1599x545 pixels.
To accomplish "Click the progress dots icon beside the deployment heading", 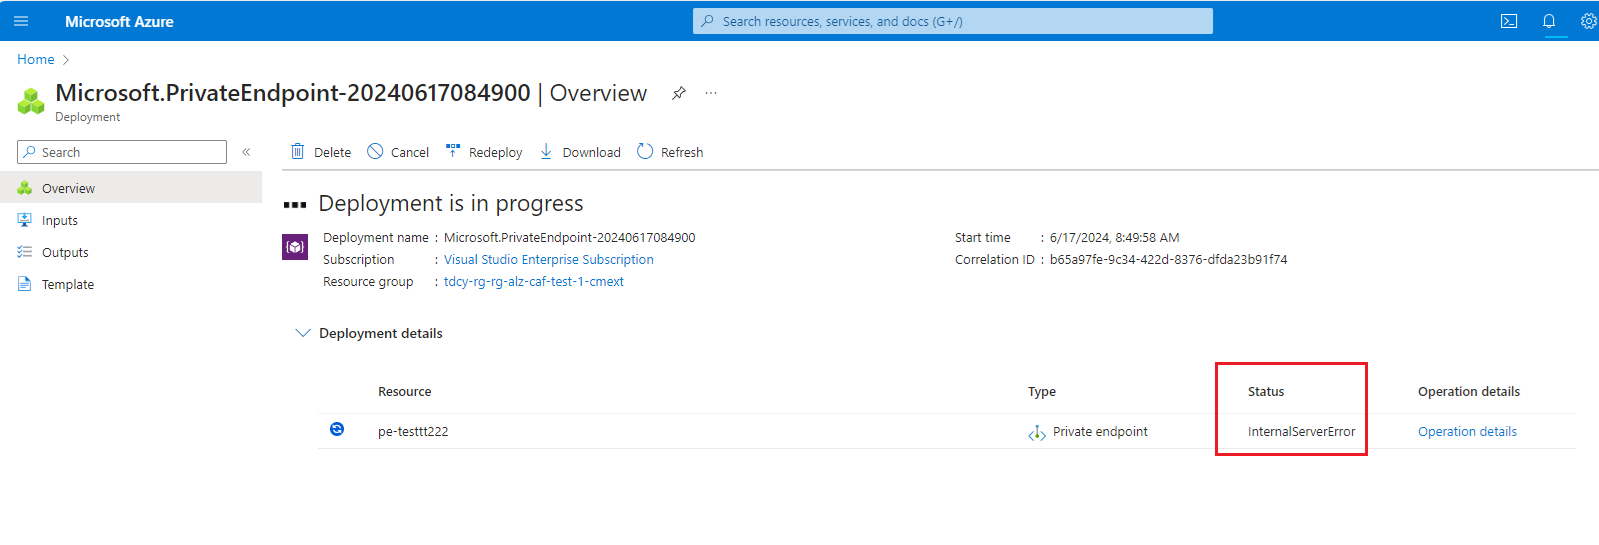I will click(x=295, y=204).
